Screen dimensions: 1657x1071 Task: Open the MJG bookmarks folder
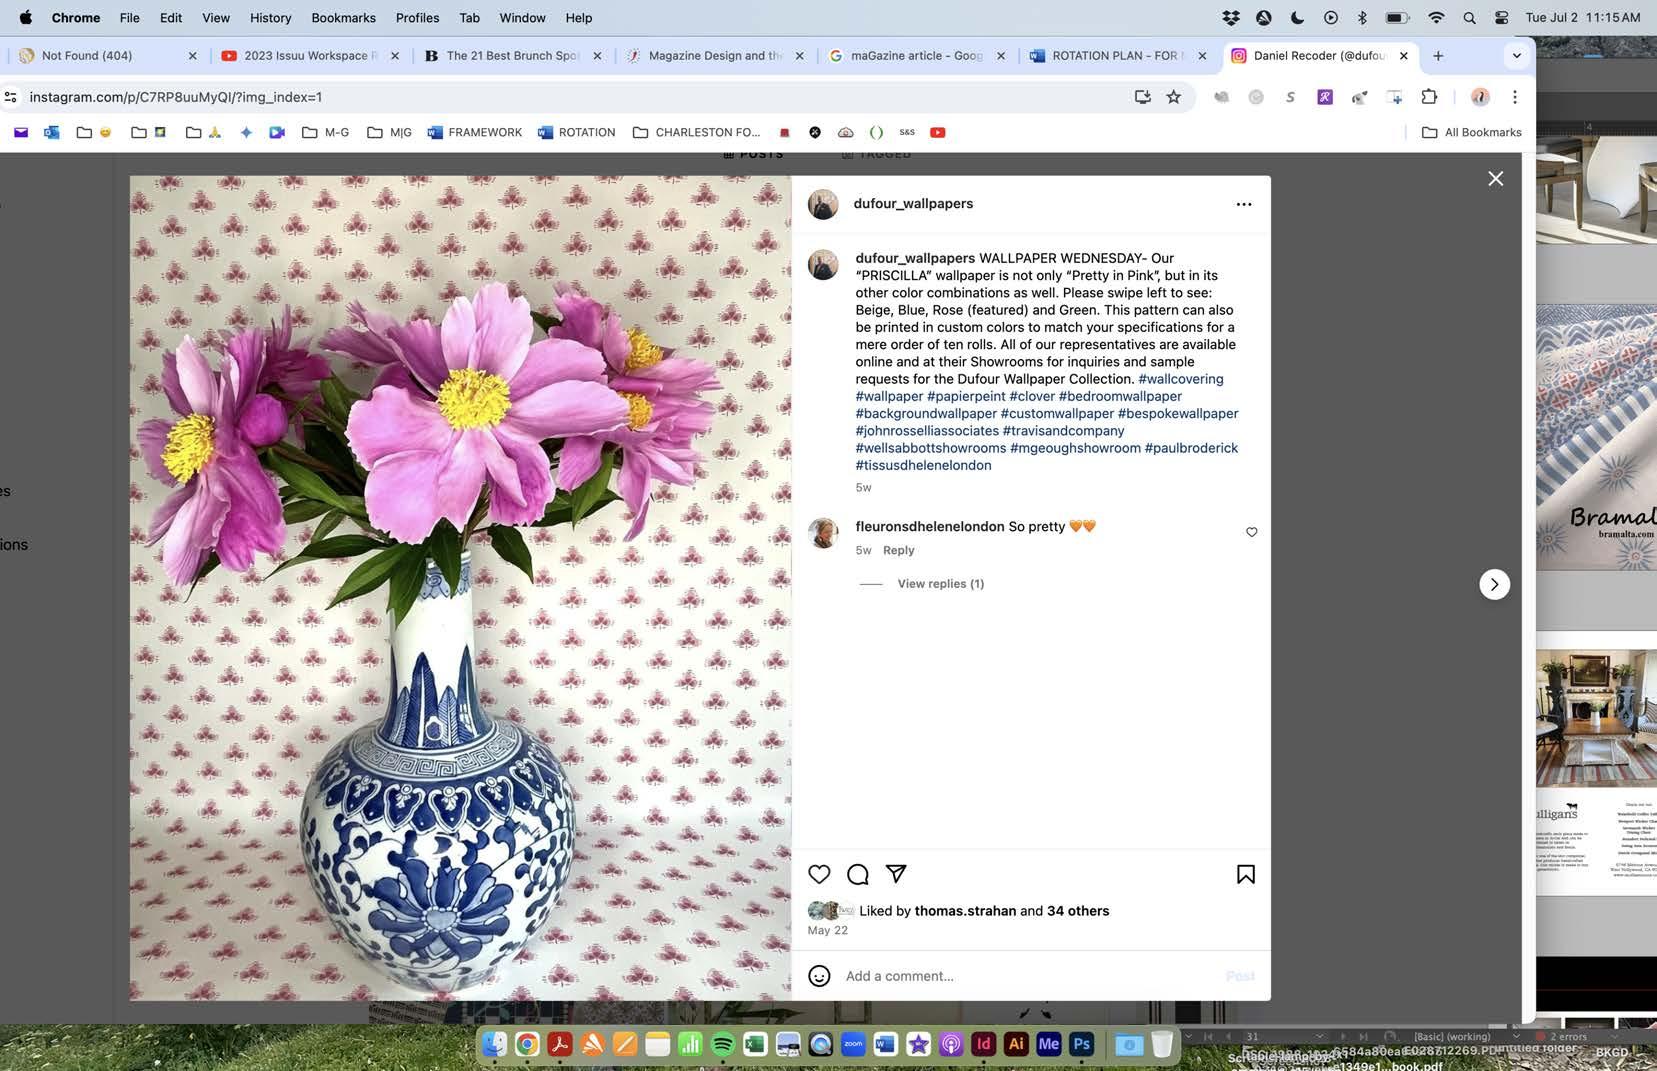click(390, 132)
